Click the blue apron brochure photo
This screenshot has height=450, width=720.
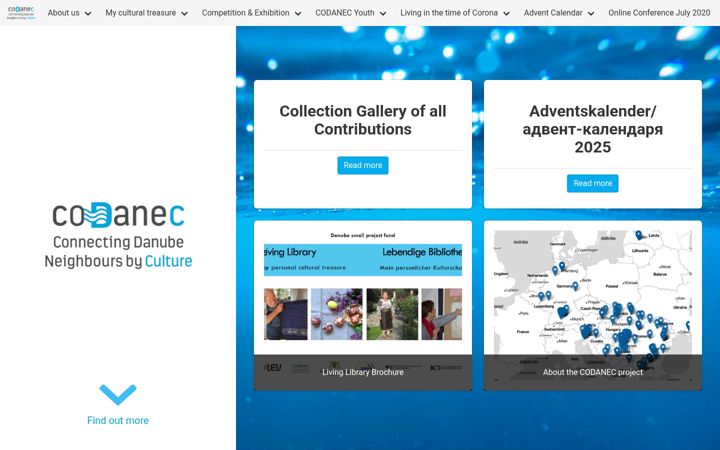pyautogui.click(x=286, y=314)
